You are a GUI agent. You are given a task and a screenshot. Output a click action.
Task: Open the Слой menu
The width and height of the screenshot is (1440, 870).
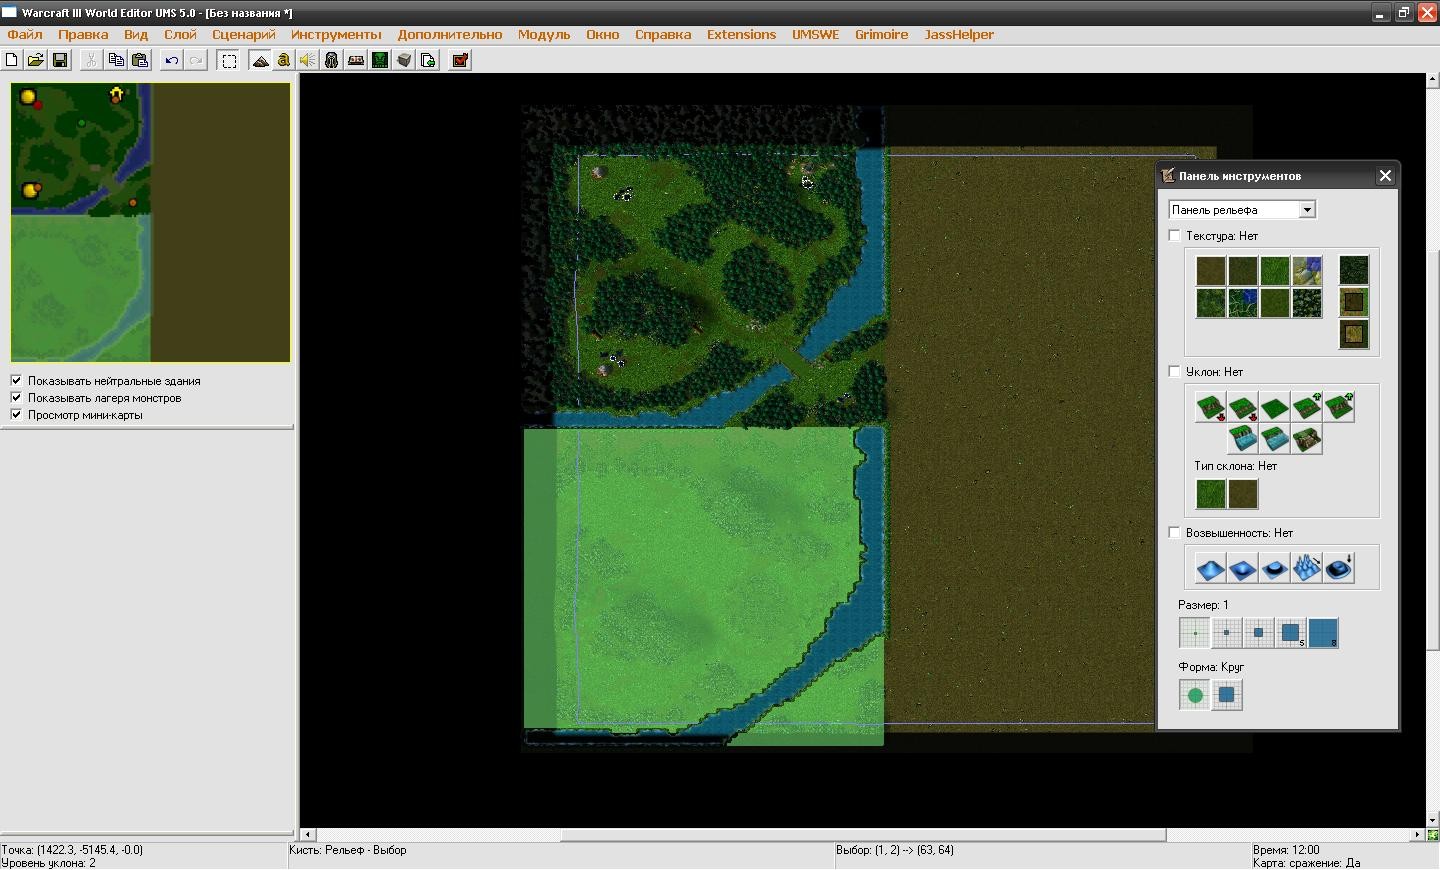click(x=180, y=34)
